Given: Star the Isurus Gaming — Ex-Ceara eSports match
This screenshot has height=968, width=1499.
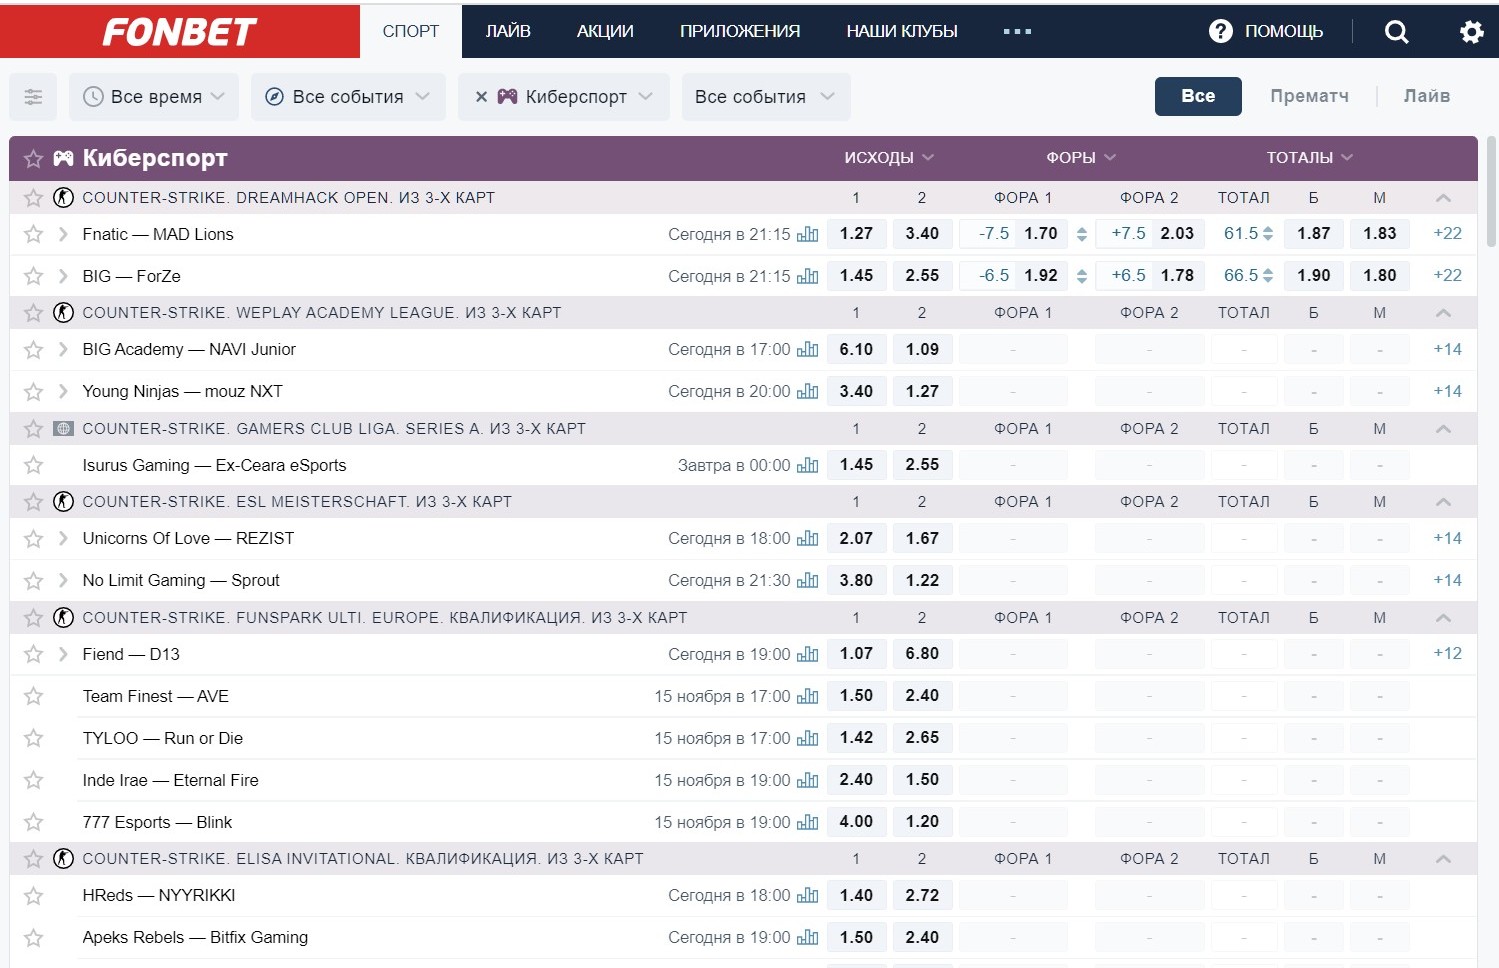Looking at the screenshot, I should coord(33,465).
